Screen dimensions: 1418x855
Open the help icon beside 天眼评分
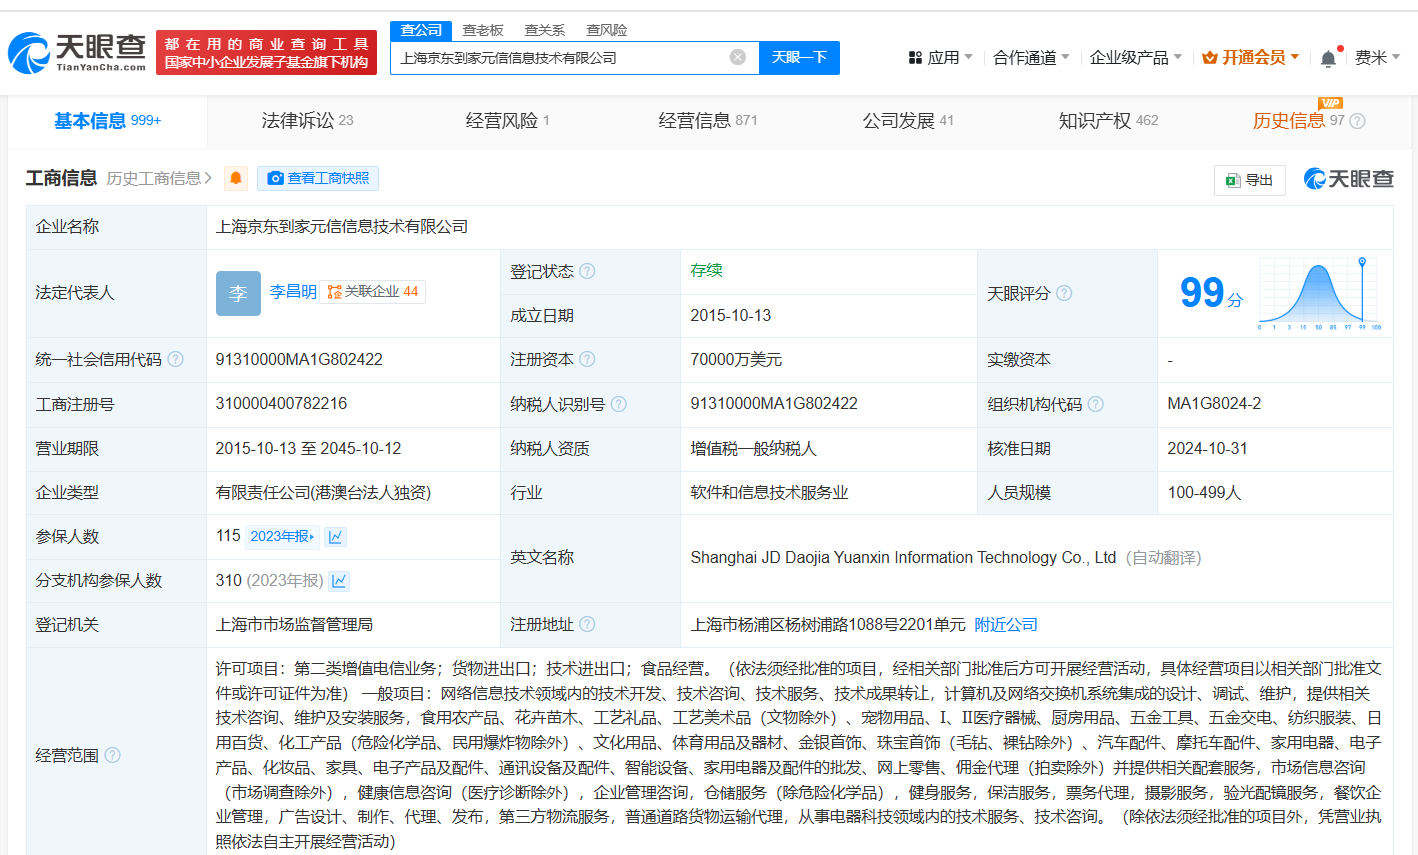(x=1064, y=293)
